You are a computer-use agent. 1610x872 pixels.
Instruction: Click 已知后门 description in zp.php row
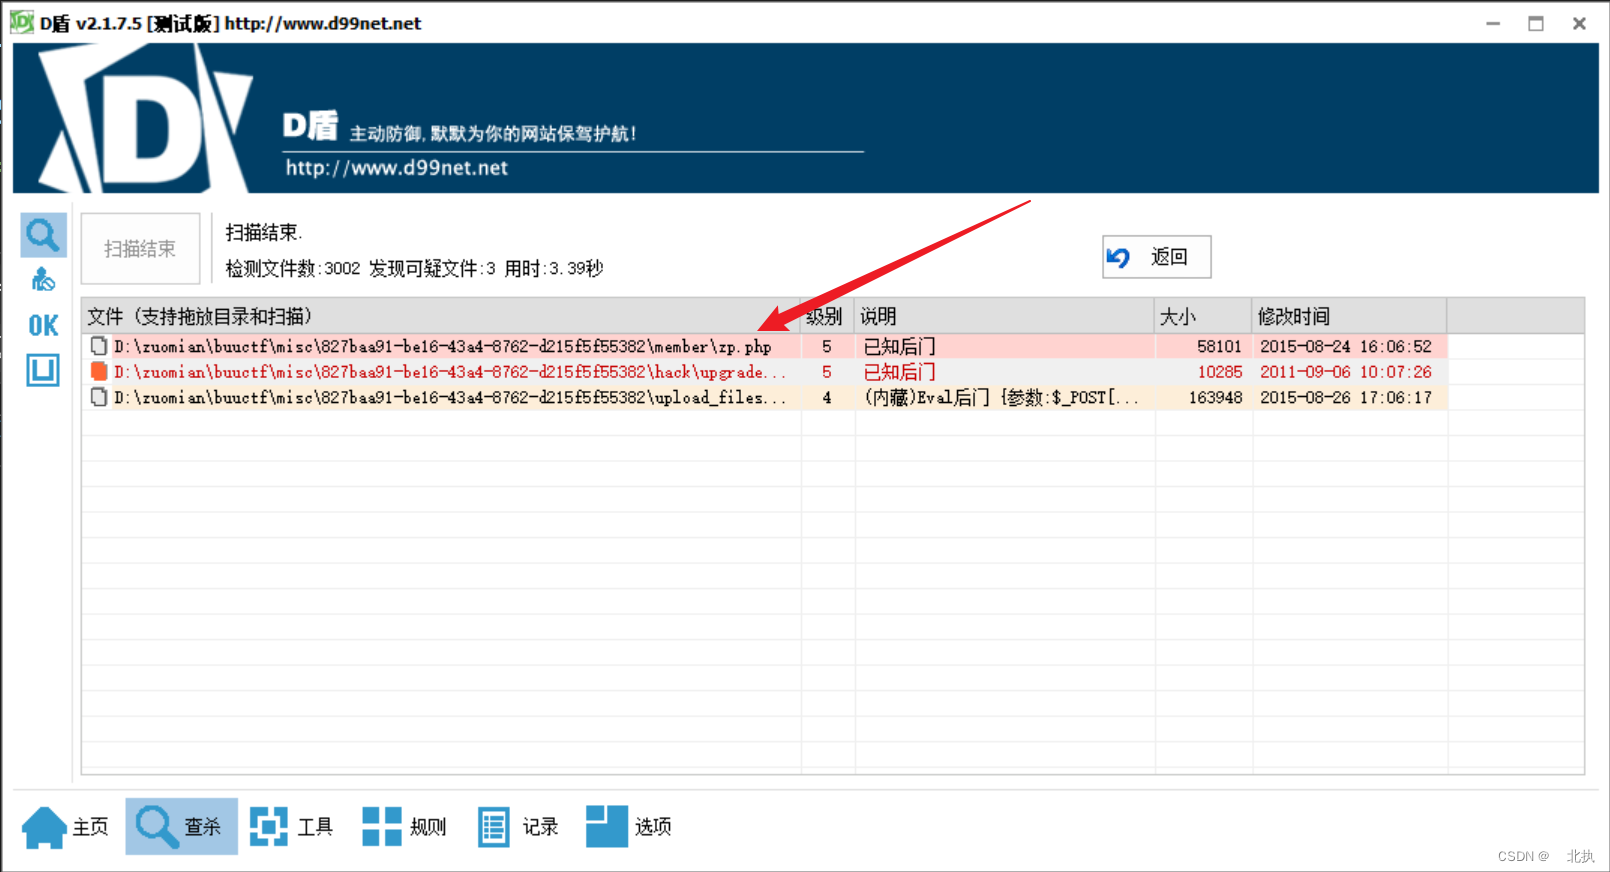tap(899, 347)
